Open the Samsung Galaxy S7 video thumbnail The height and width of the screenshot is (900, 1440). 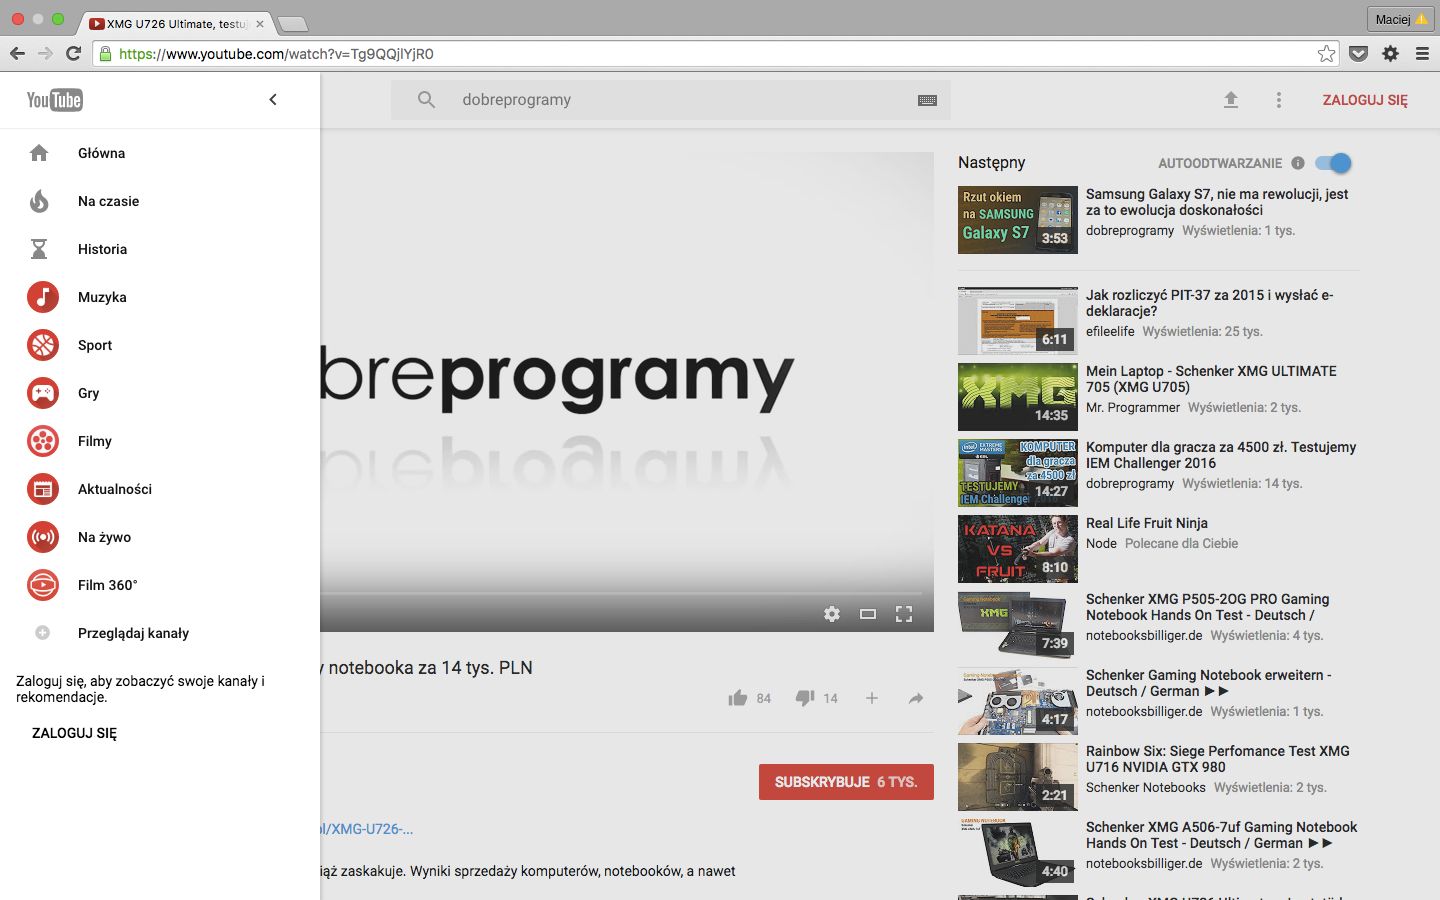click(x=1018, y=220)
